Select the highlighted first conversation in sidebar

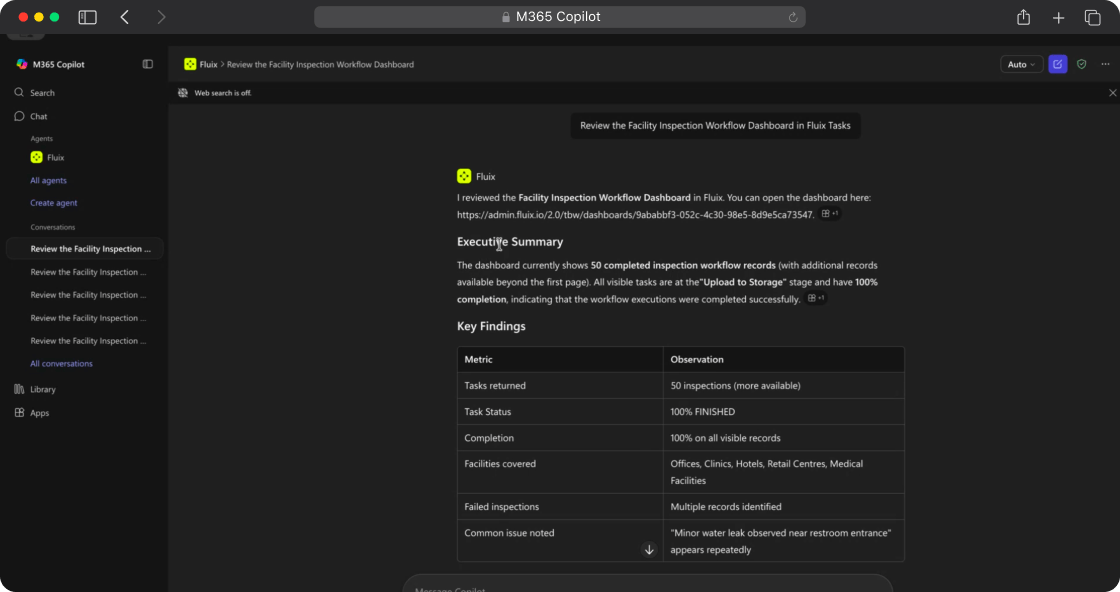pyautogui.click(x=85, y=249)
